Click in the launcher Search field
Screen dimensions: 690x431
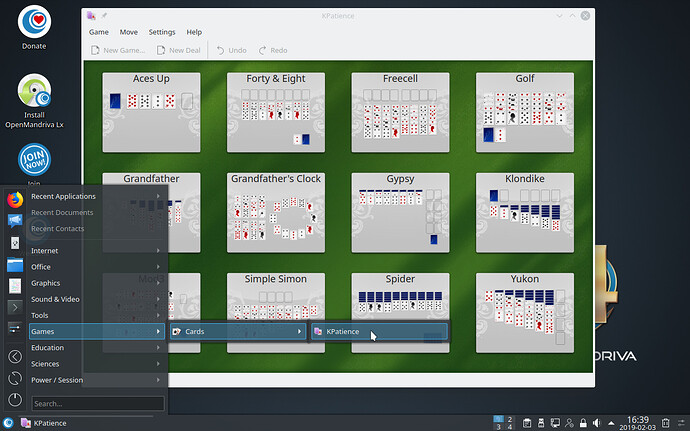coord(98,403)
